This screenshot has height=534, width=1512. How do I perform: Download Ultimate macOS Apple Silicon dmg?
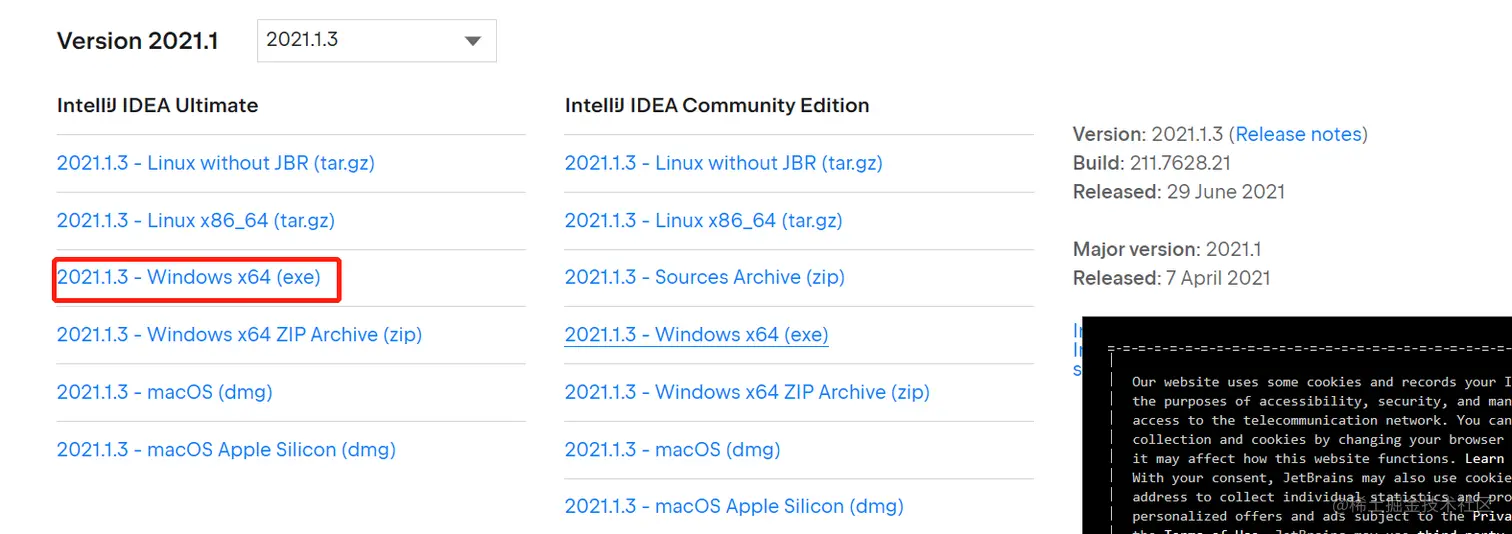[226, 449]
